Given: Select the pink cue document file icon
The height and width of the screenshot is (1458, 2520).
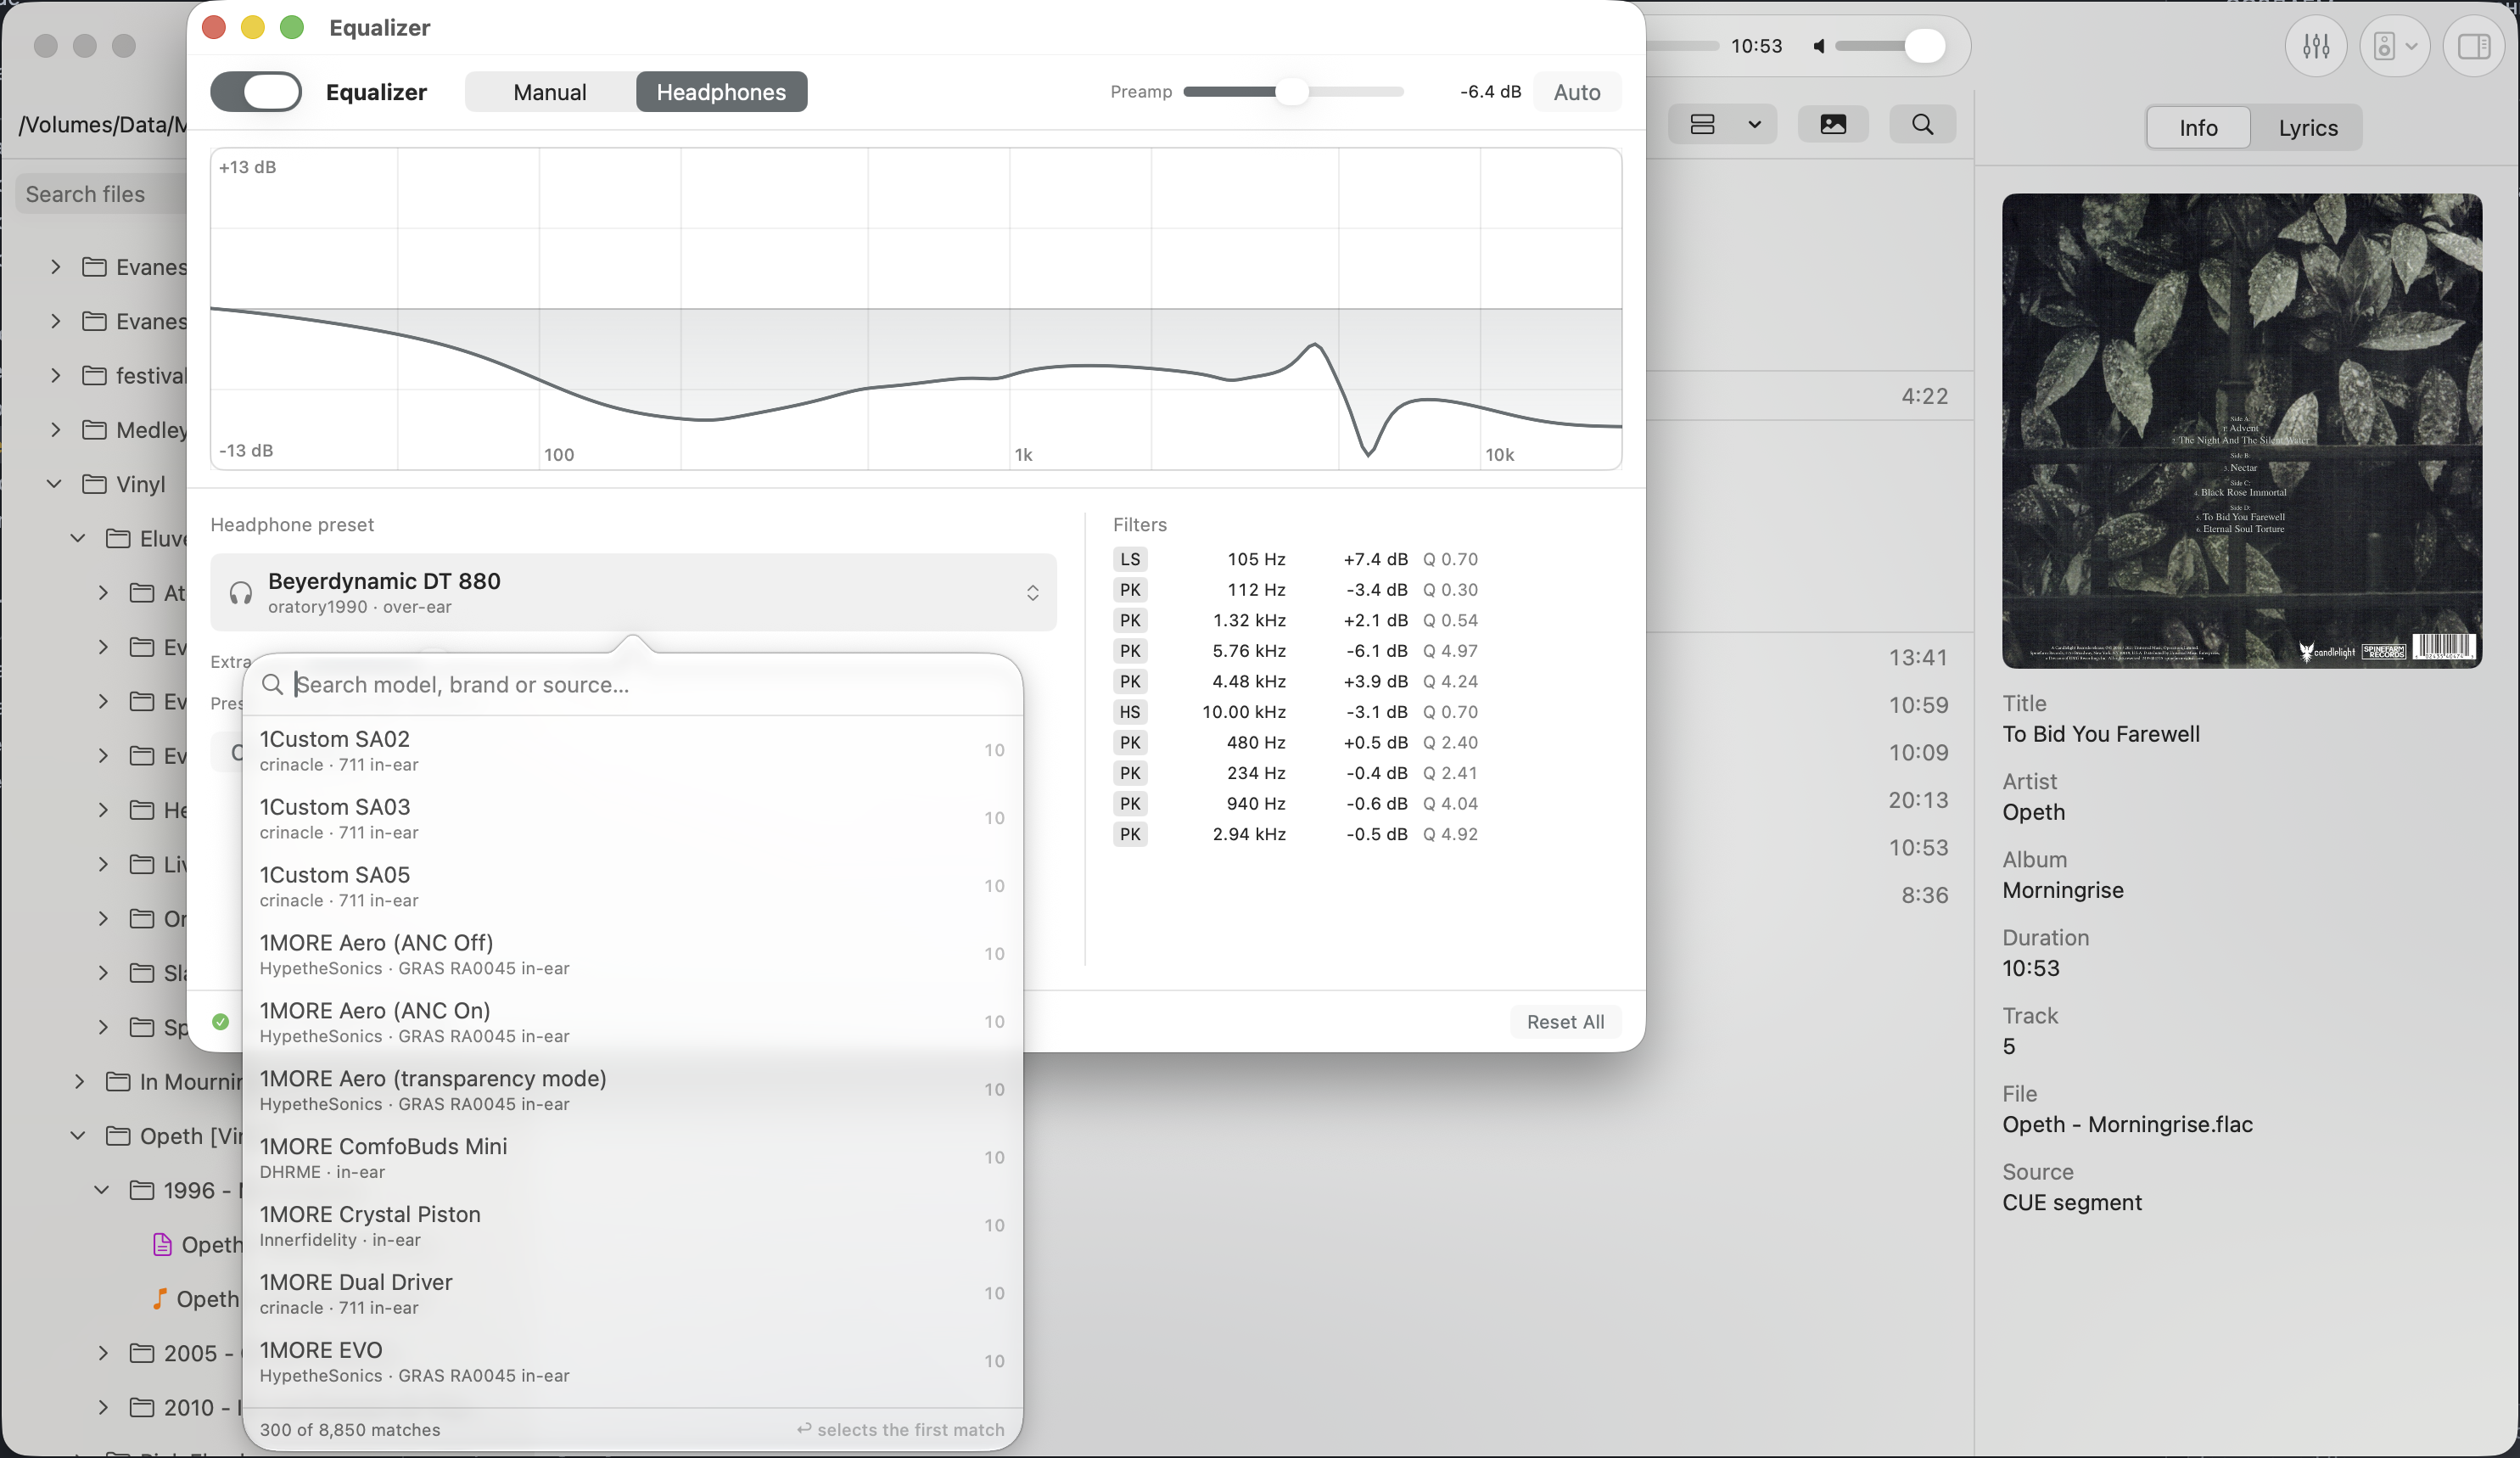Looking at the screenshot, I should tap(162, 1244).
